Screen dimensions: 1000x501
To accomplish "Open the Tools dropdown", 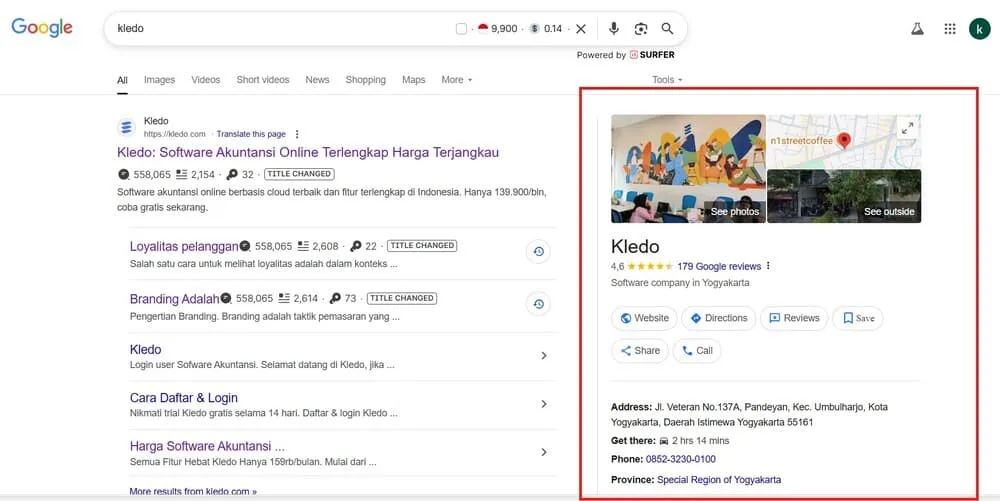I will pos(667,80).
